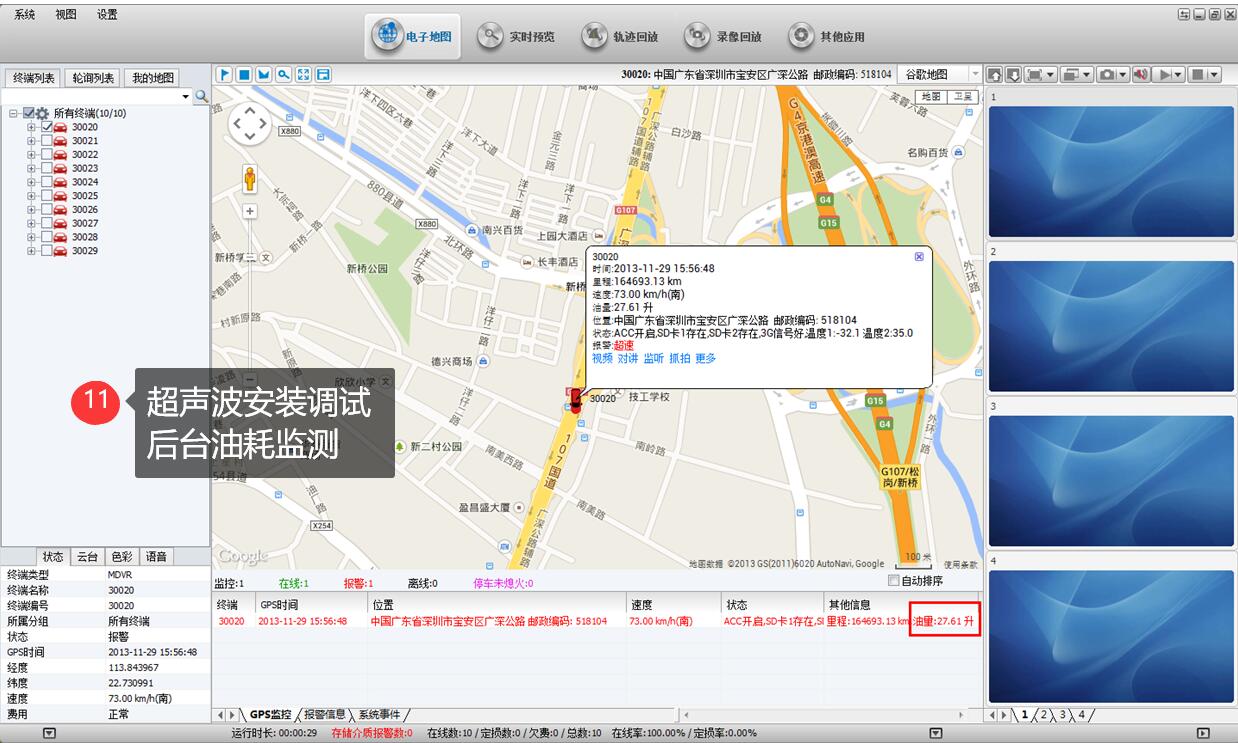Image resolution: width=1238 pixels, height=743 pixels.
Task: Click the muted speaker icon in video toolbar
Action: pos(1140,75)
